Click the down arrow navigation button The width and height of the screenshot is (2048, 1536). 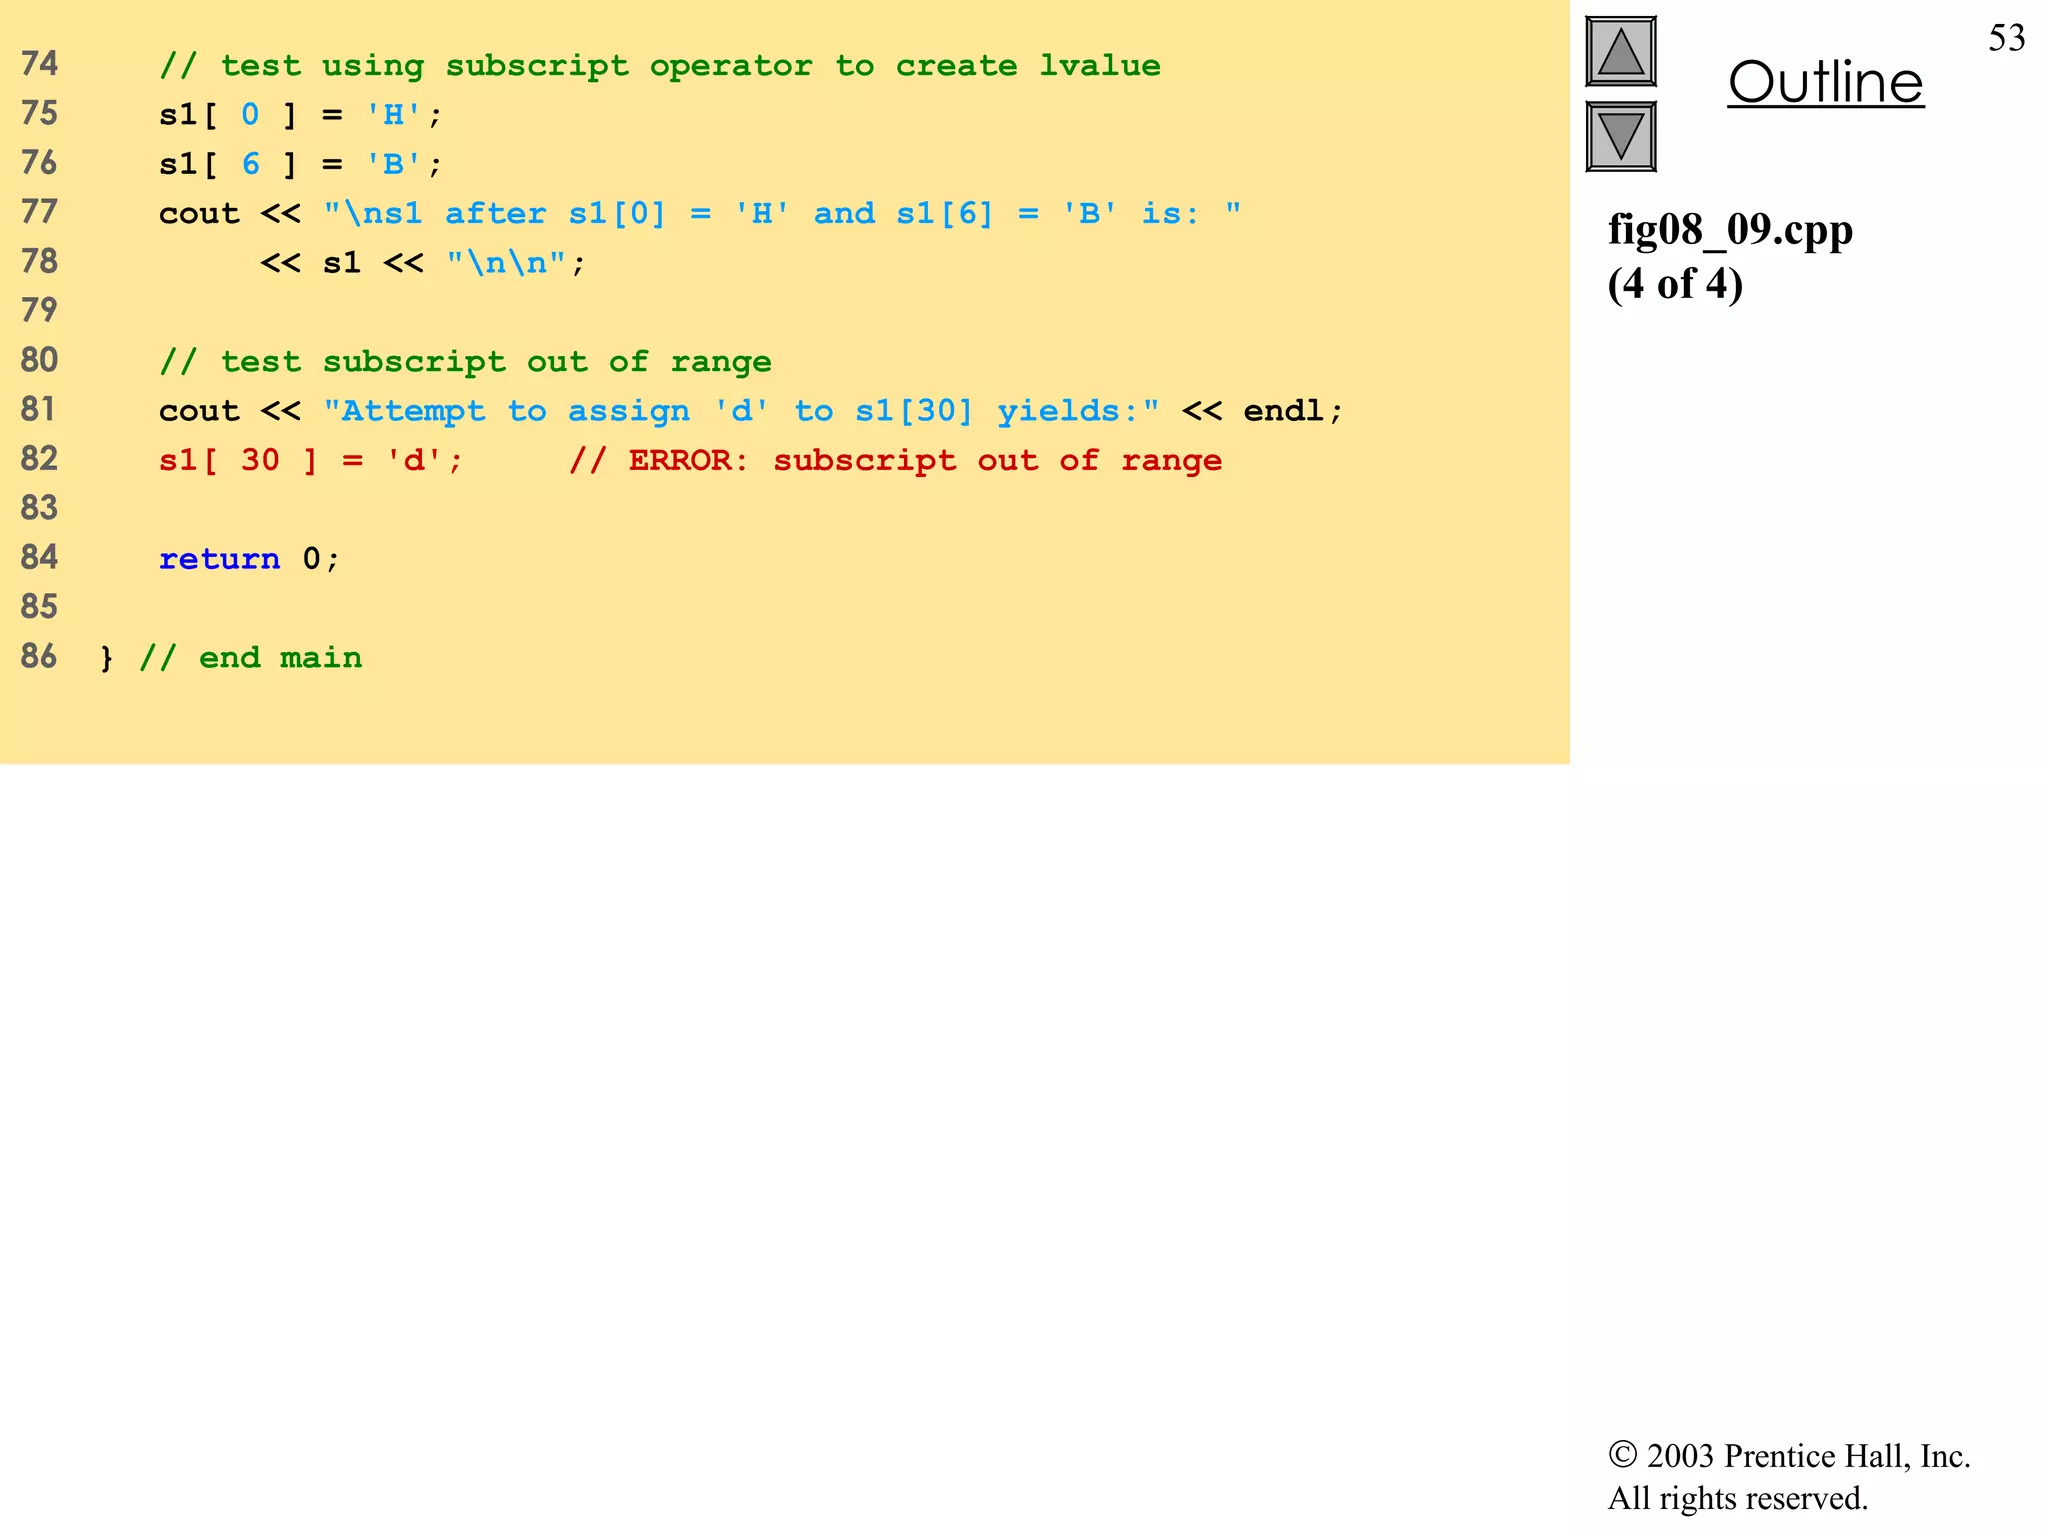pyautogui.click(x=1621, y=137)
